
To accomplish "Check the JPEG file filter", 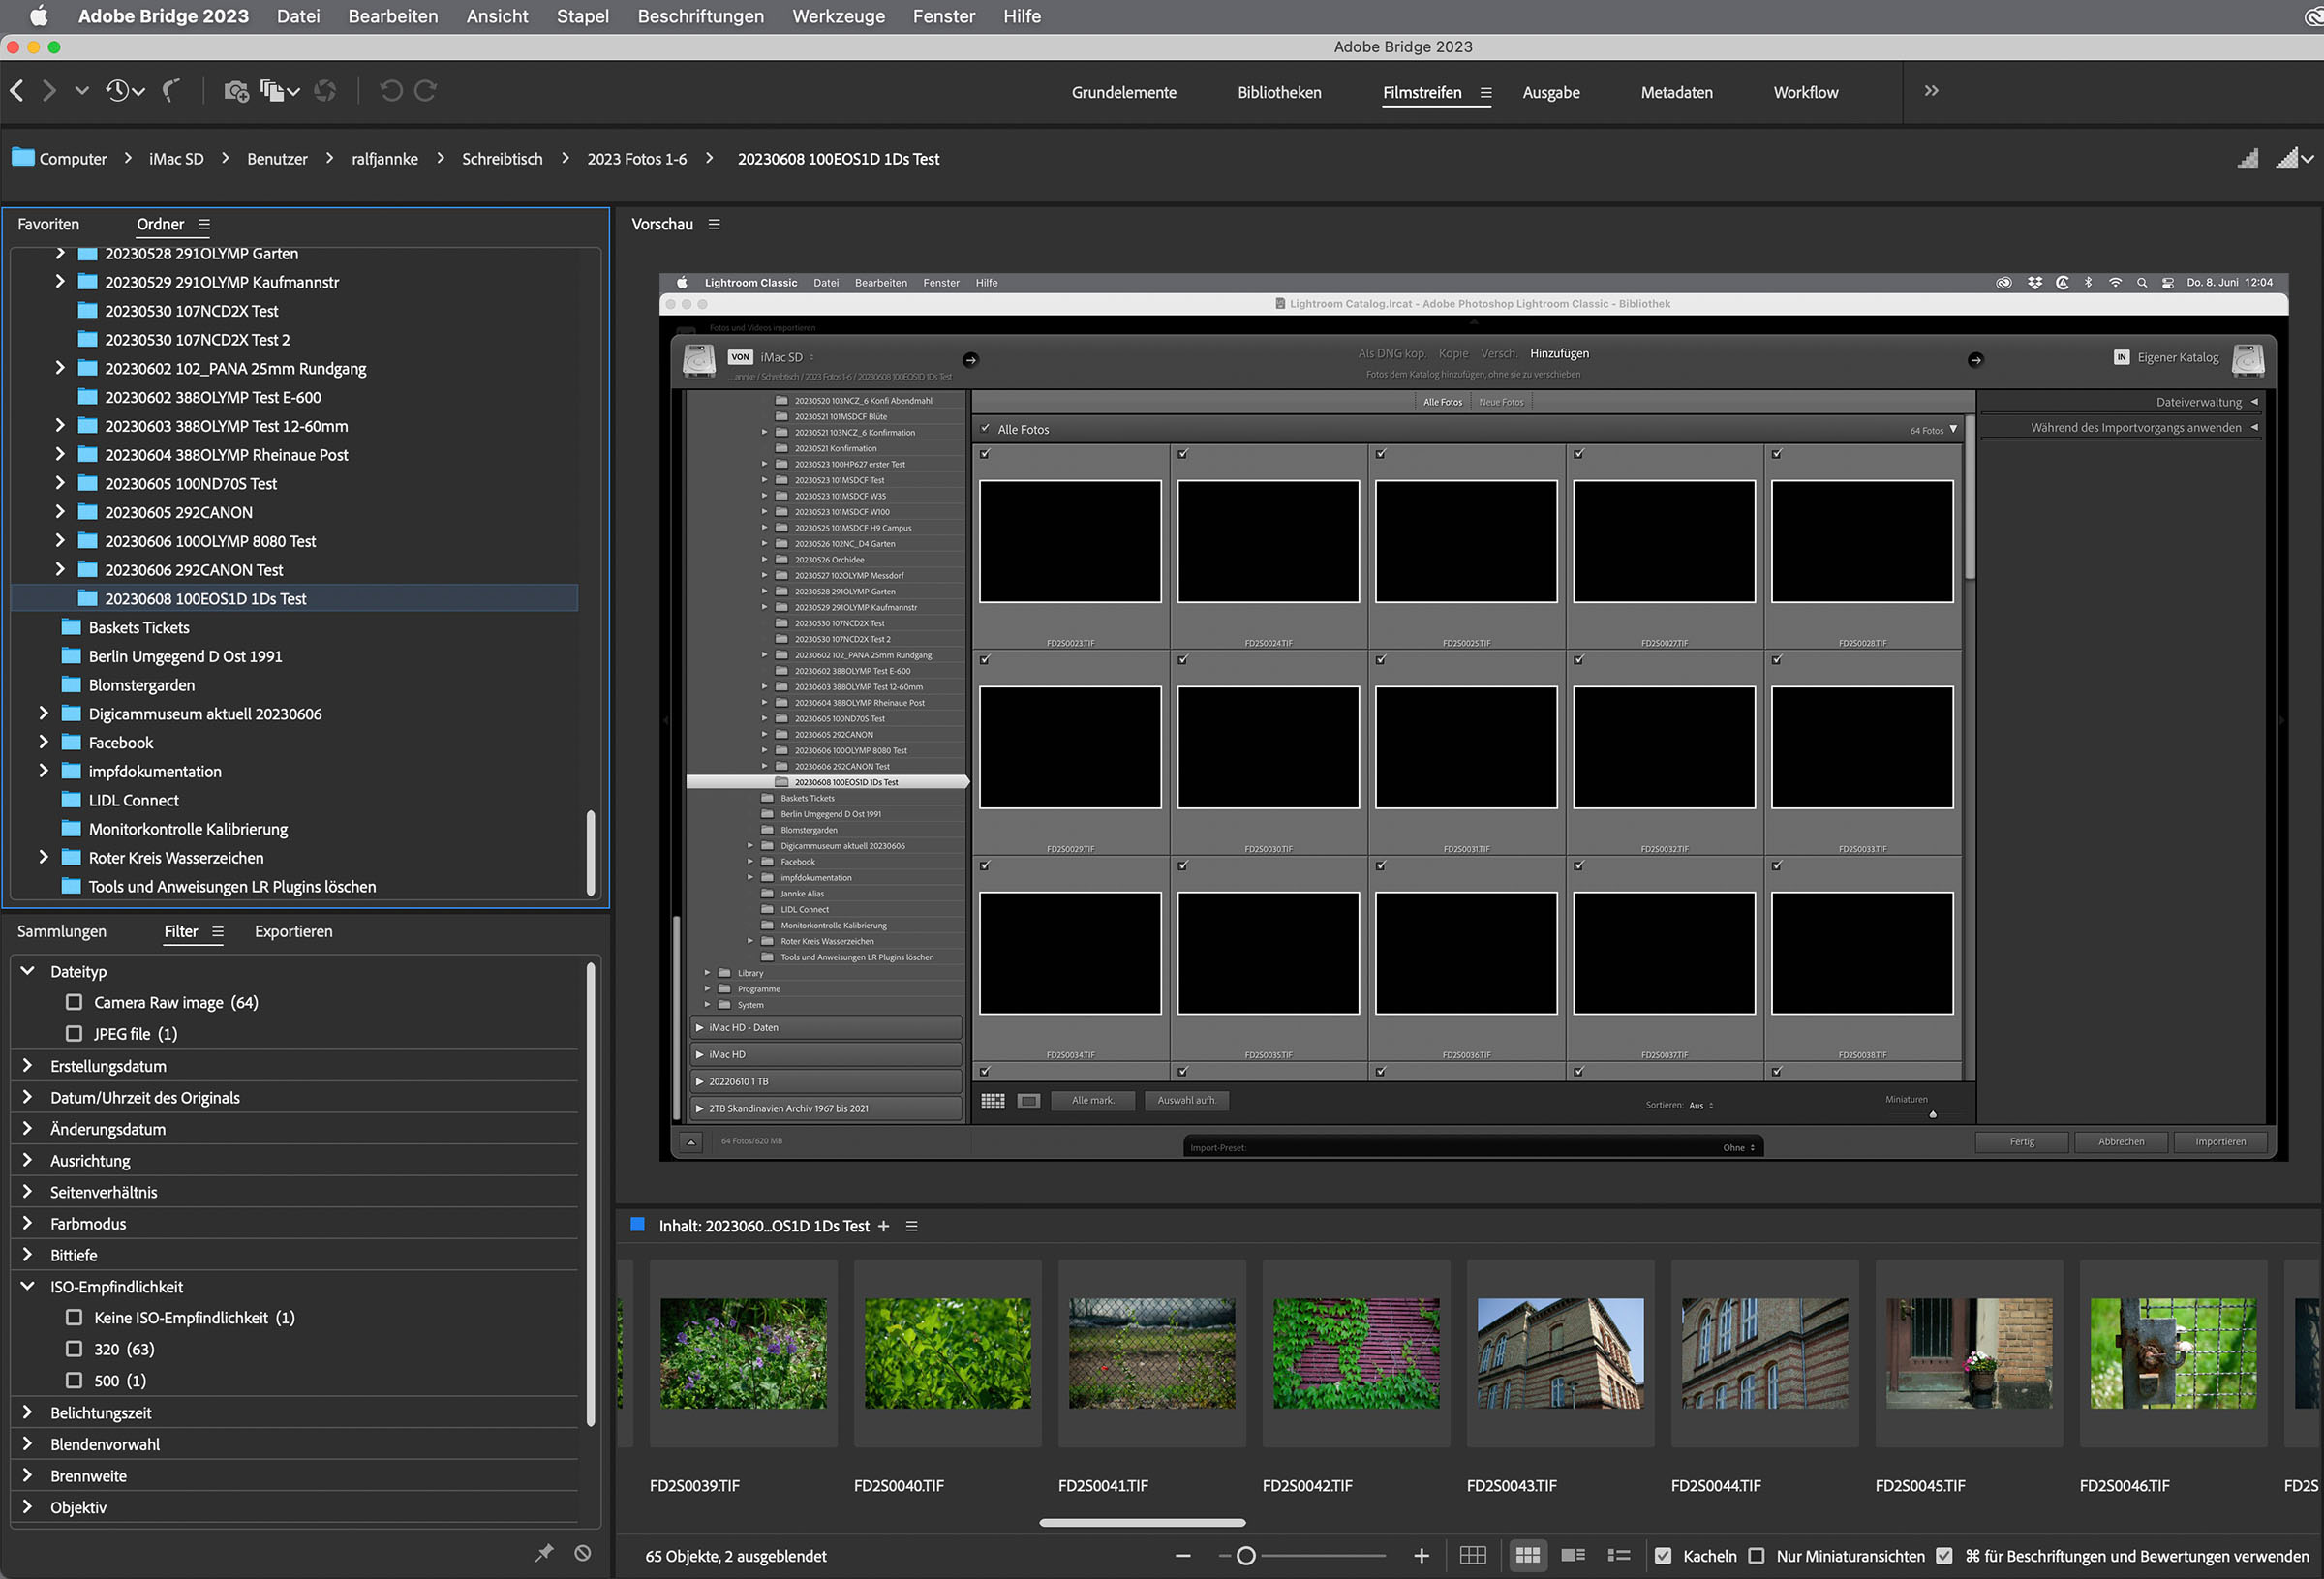I will pos(74,1033).
